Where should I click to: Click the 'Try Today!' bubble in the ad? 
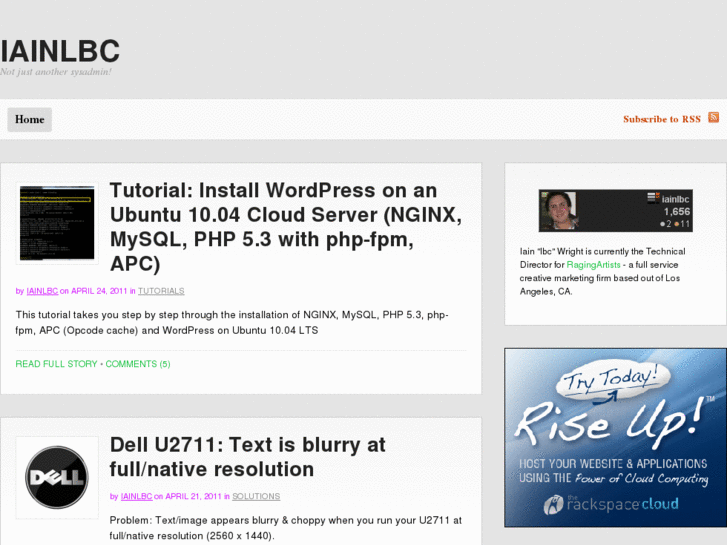[x=613, y=380]
